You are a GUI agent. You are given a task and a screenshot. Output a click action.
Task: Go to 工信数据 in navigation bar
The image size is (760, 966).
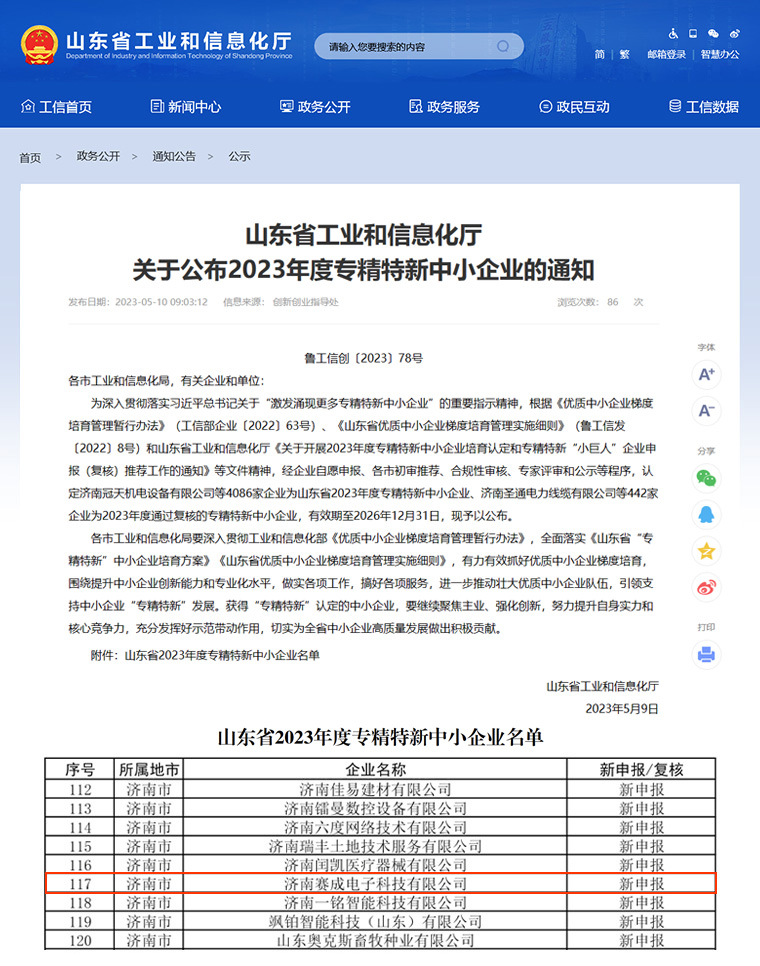(x=703, y=107)
